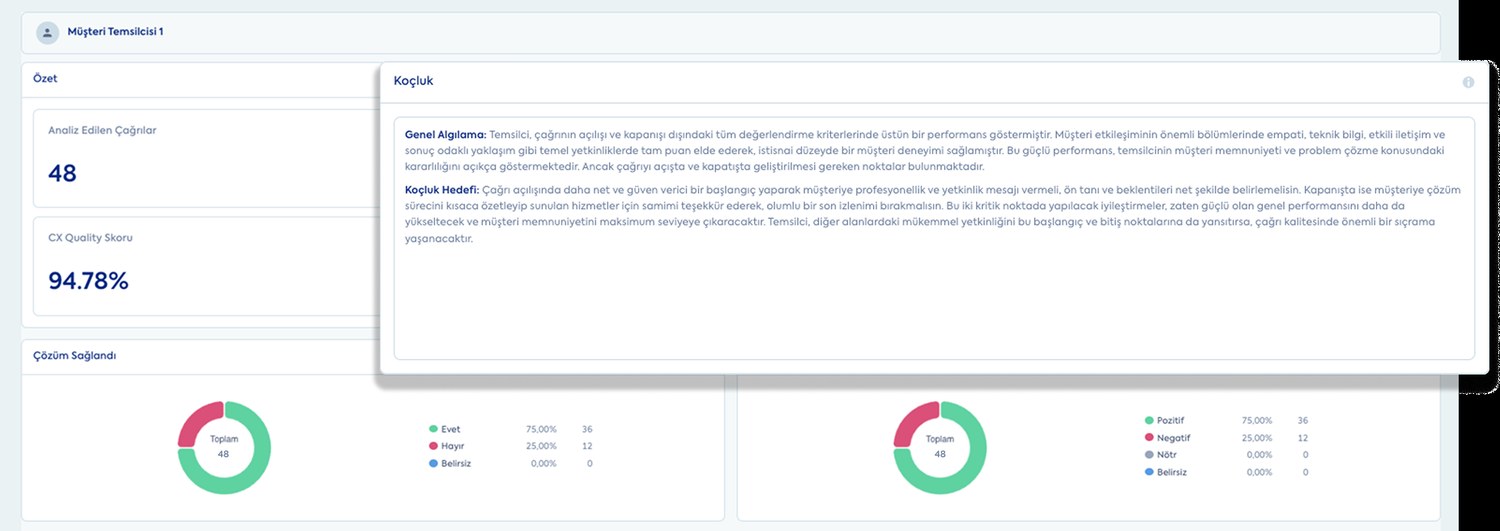1500x531 pixels.
Task: Click the user avatar icon beside Müşteri Temsilcisi 1
Action: [x=47, y=33]
